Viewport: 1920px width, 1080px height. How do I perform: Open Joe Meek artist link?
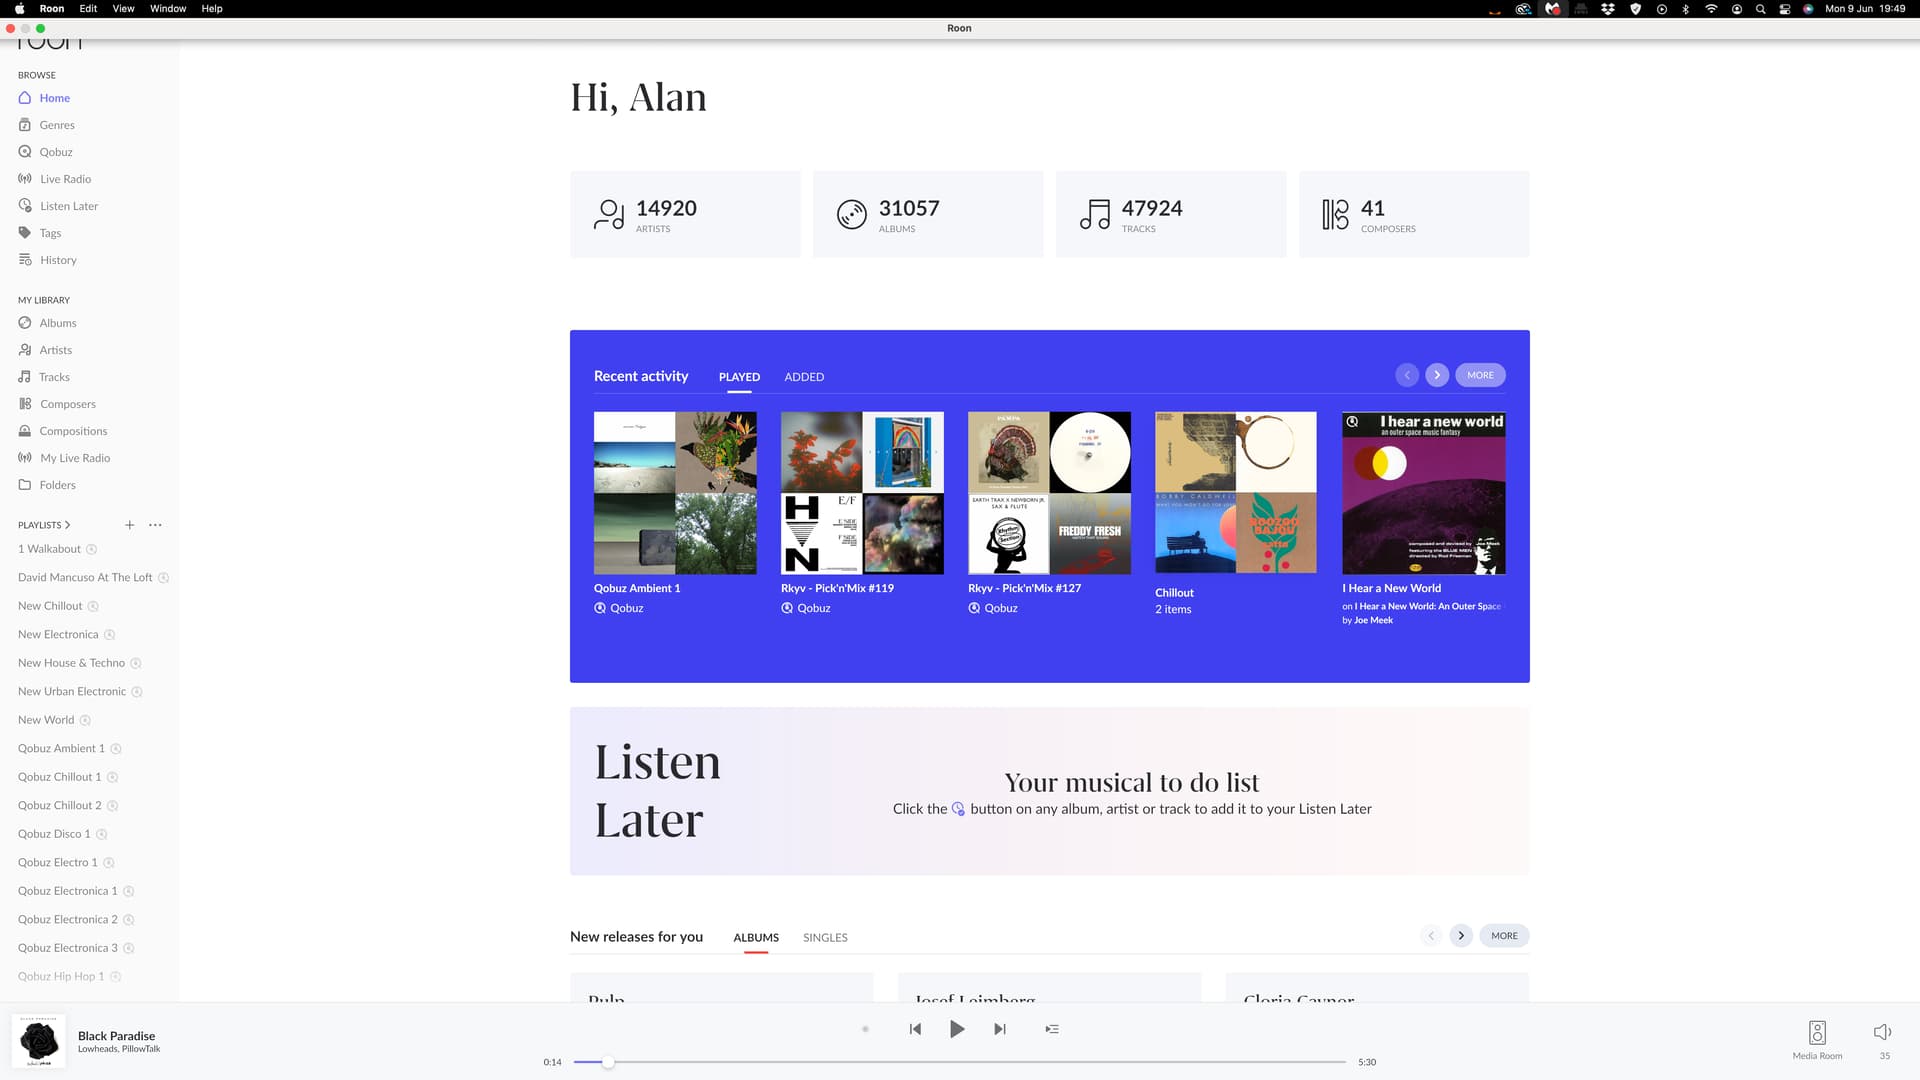click(x=1373, y=620)
